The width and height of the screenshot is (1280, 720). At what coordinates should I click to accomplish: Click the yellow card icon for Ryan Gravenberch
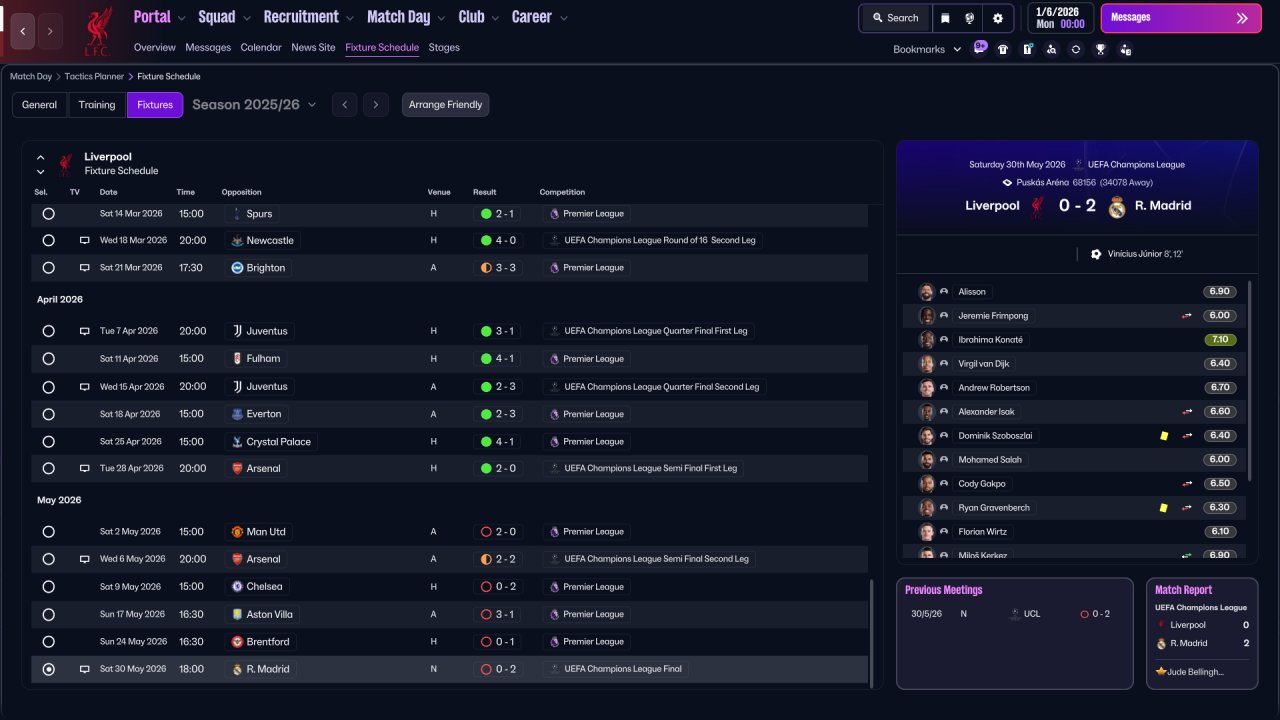click(1164, 508)
